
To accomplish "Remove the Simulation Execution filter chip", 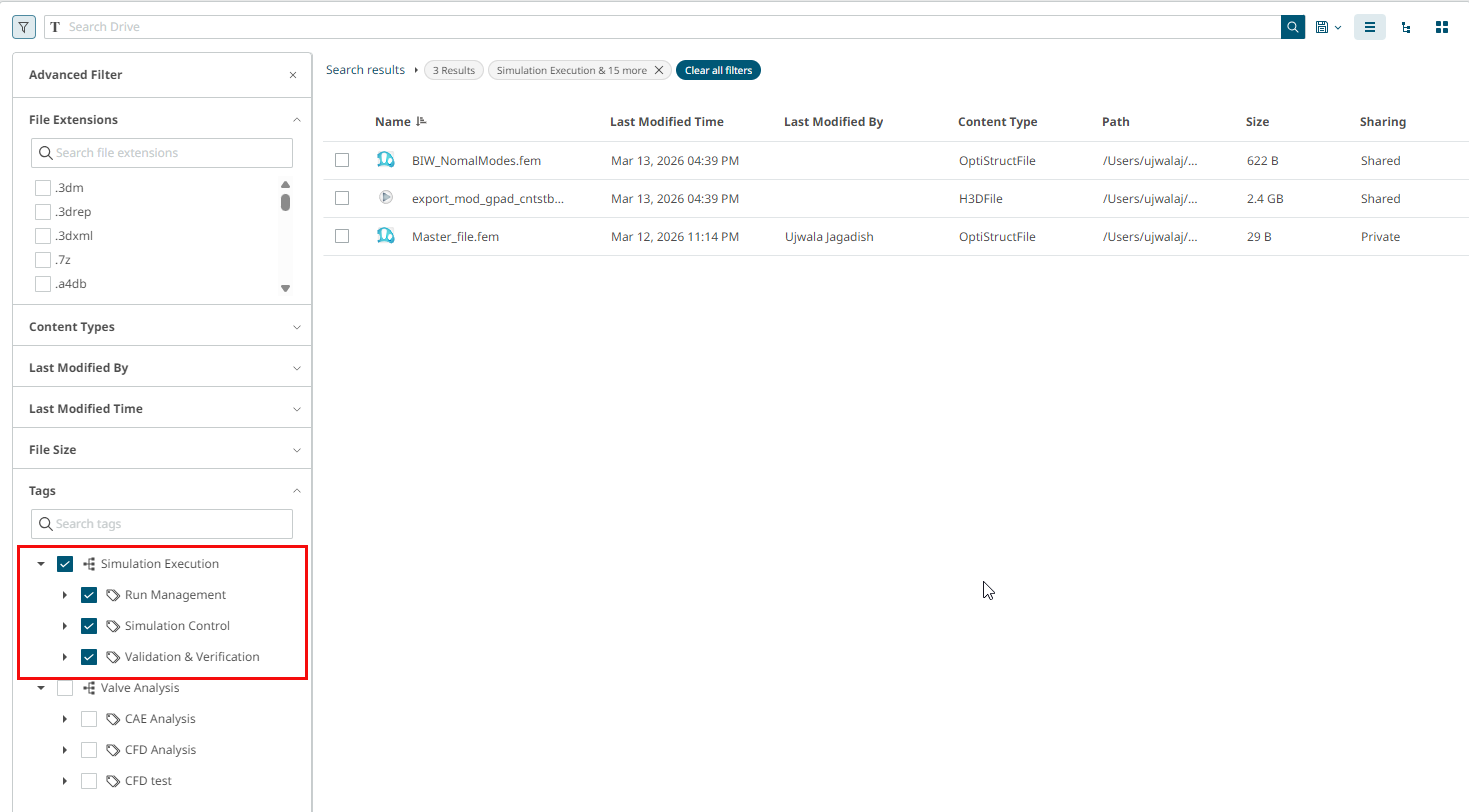I will point(658,70).
